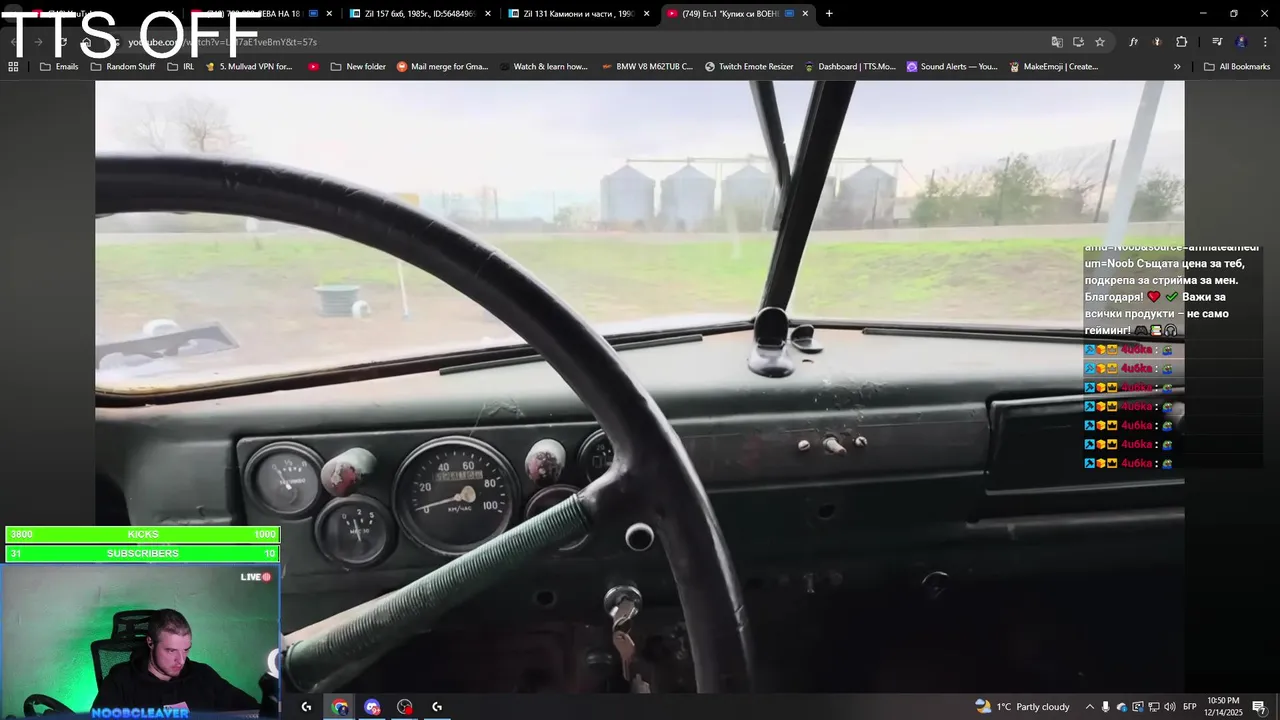Open OBS Studio from the taskbar

(x=404, y=707)
